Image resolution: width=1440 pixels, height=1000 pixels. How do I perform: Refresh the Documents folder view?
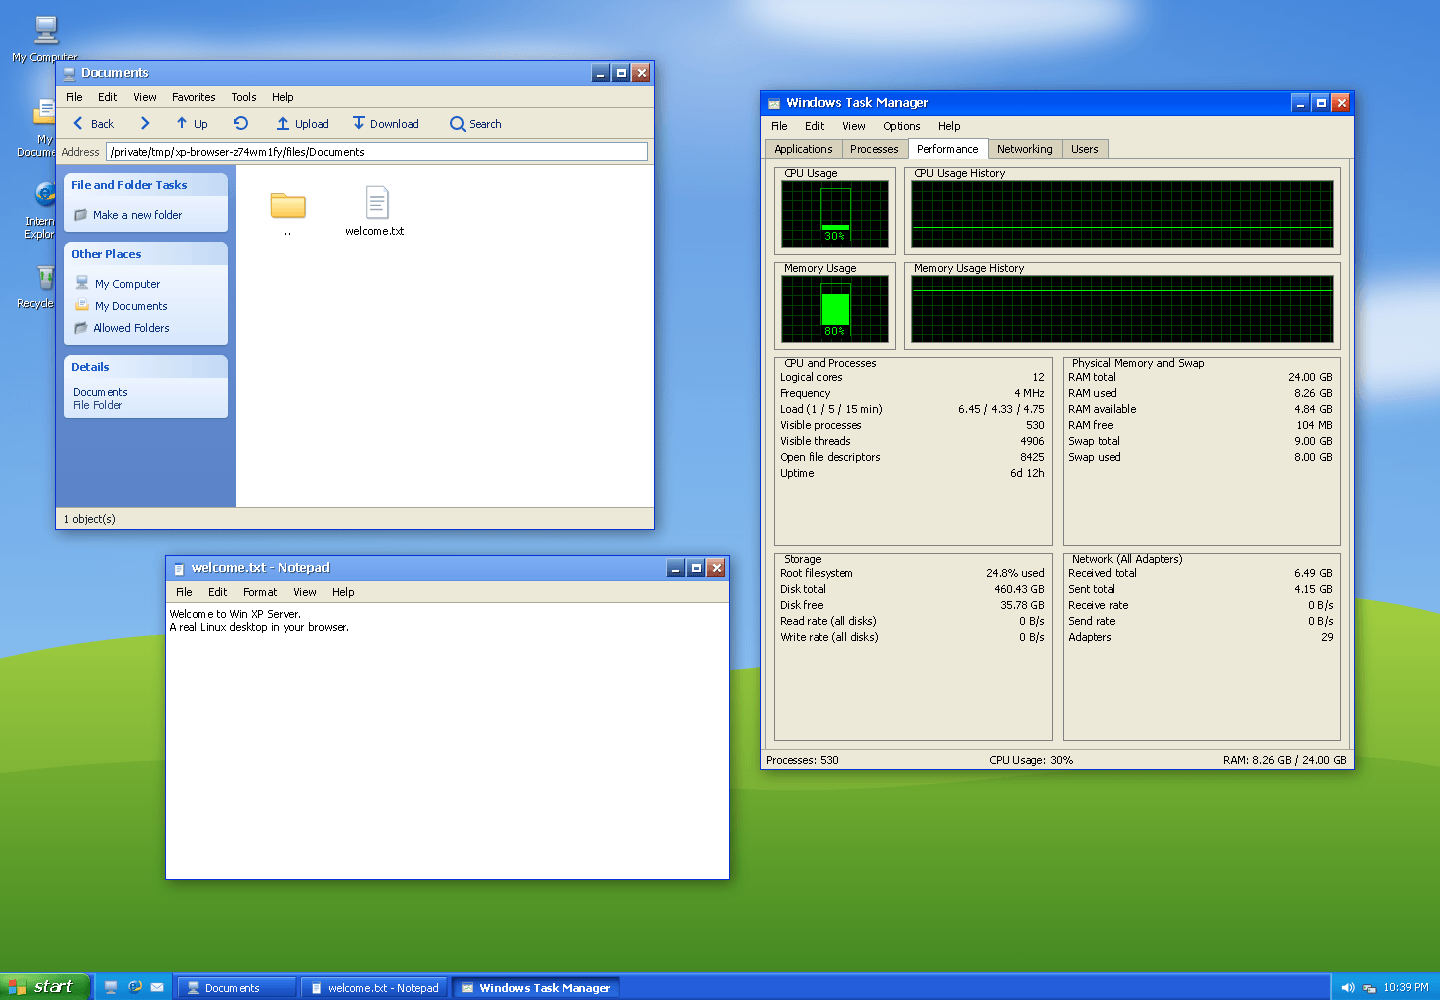coord(241,124)
